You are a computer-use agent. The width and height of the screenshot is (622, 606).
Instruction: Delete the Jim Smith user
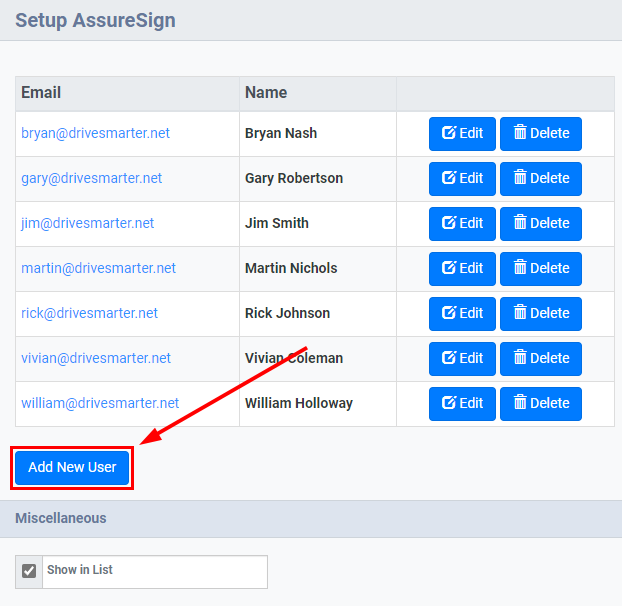(541, 224)
